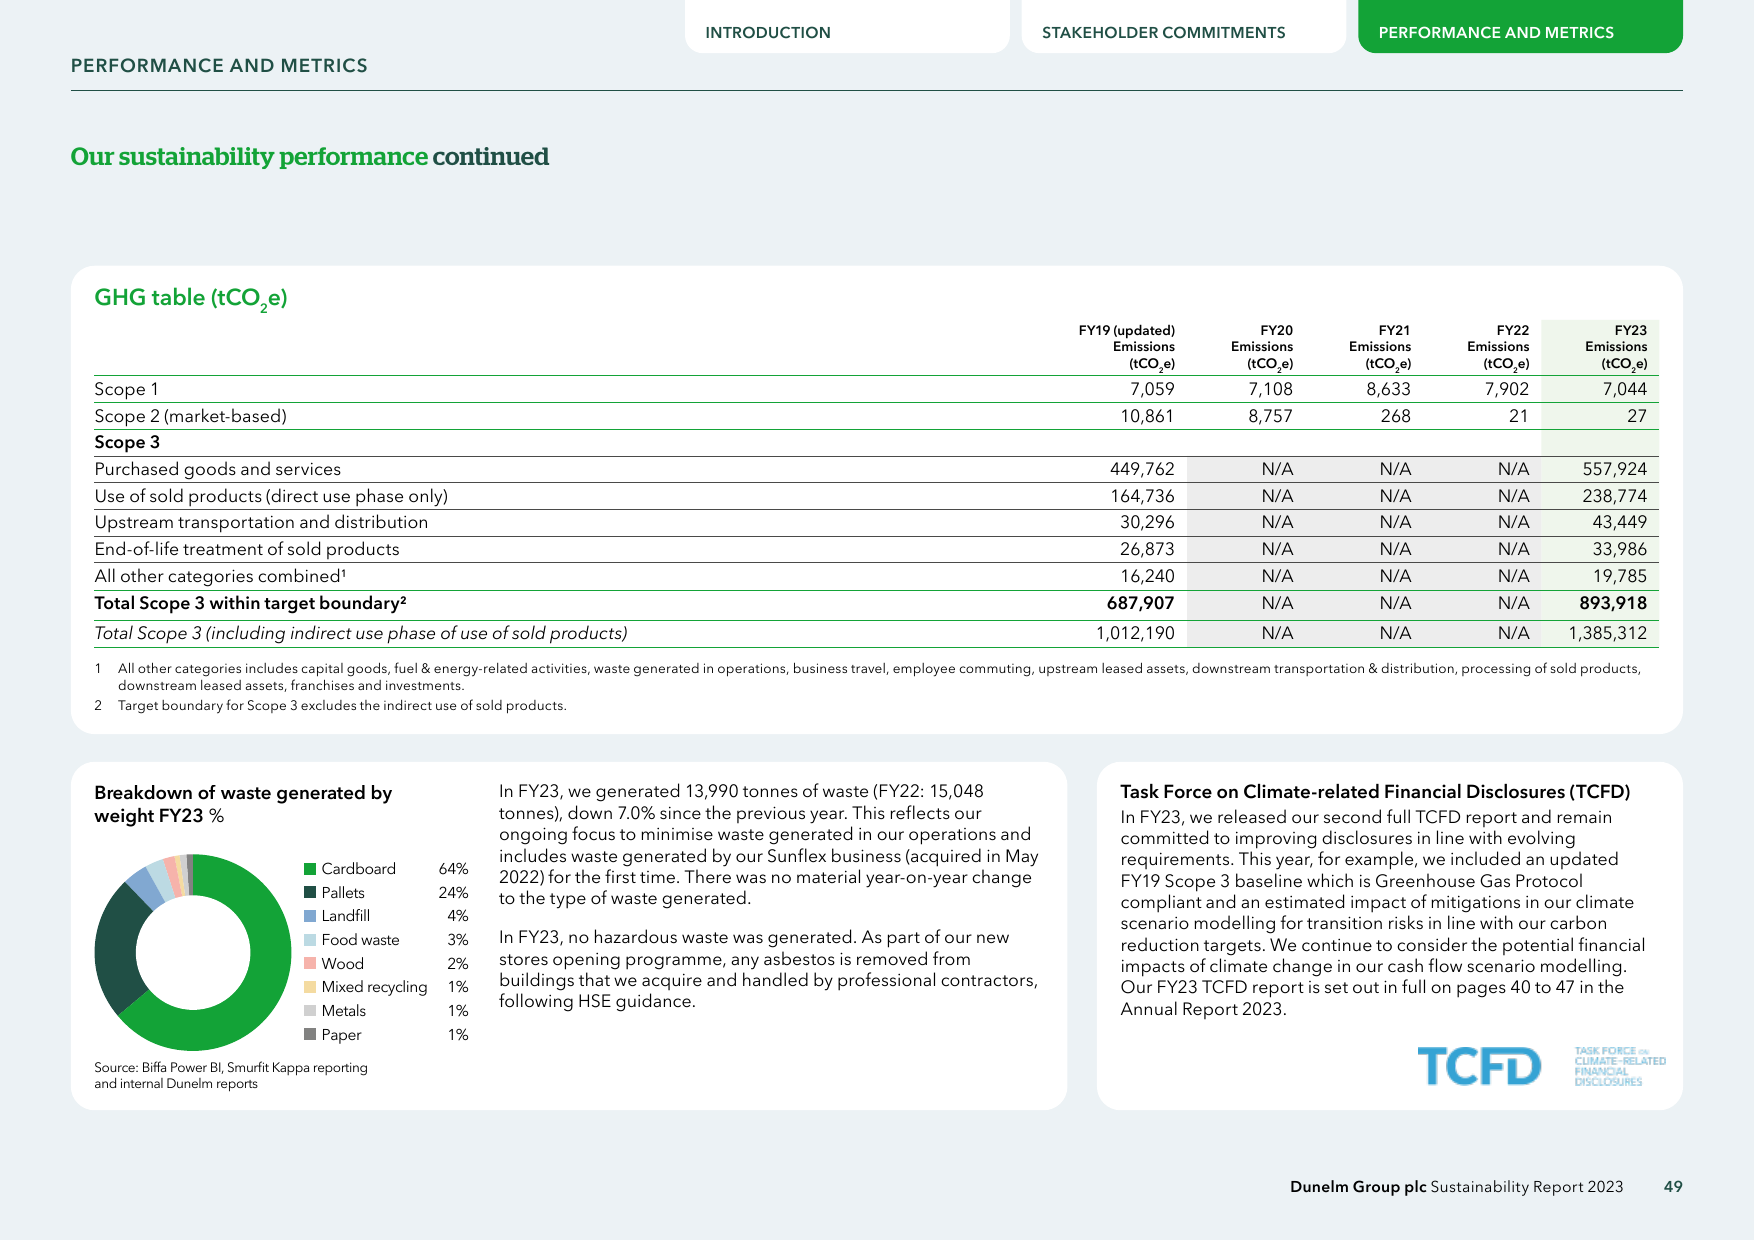Click the pink Wood legend swatch
The image size is (1754, 1241).
click(x=310, y=964)
